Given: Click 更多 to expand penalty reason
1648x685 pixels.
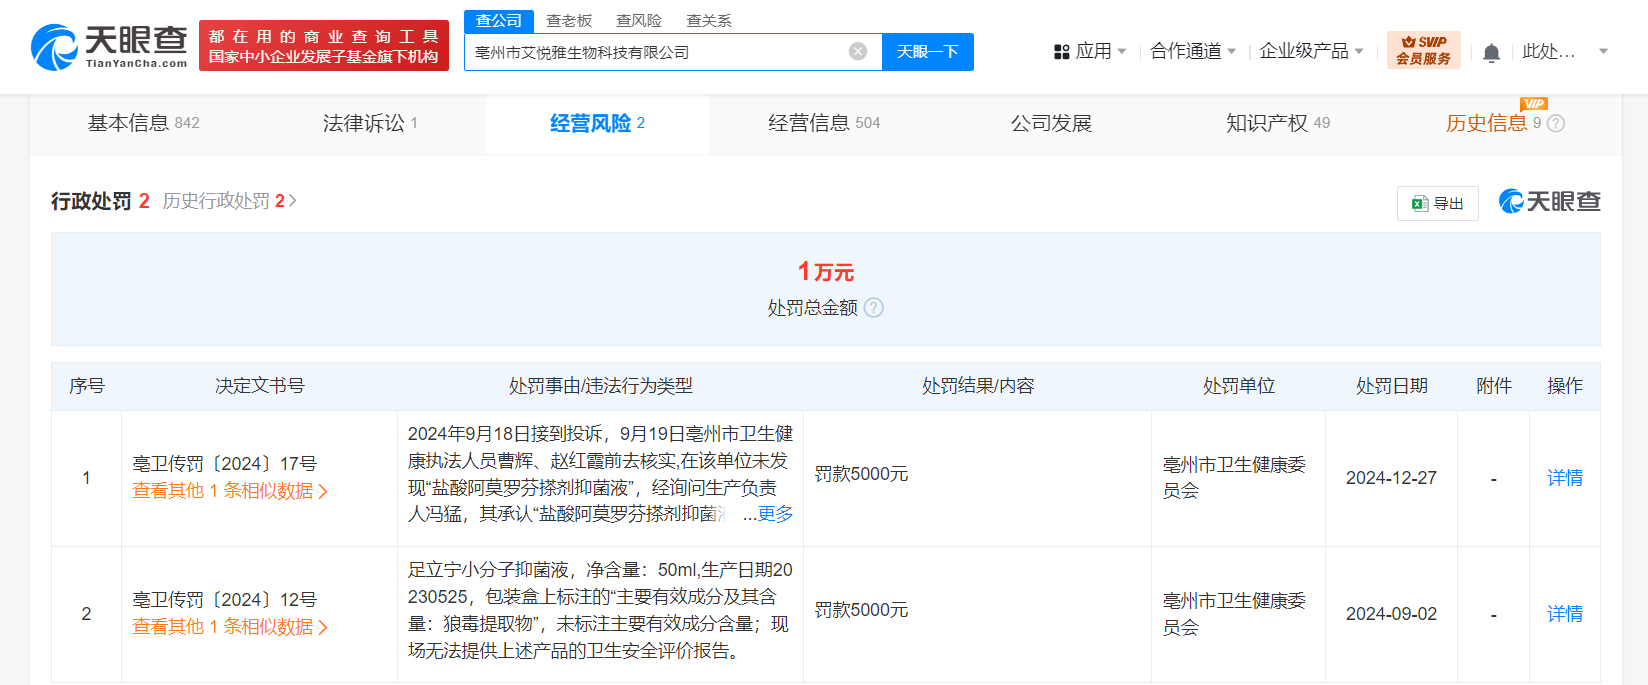Looking at the screenshot, I should coord(775,514).
